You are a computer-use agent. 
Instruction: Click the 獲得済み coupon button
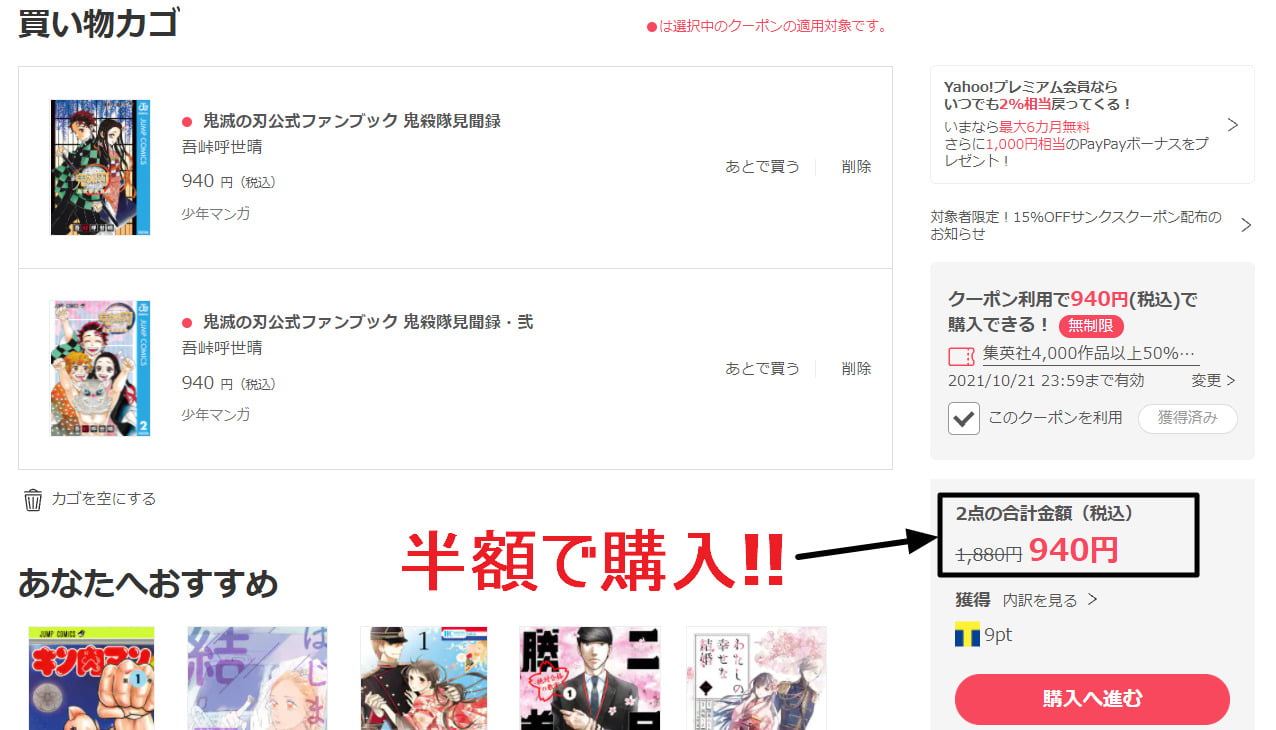tap(1188, 418)
